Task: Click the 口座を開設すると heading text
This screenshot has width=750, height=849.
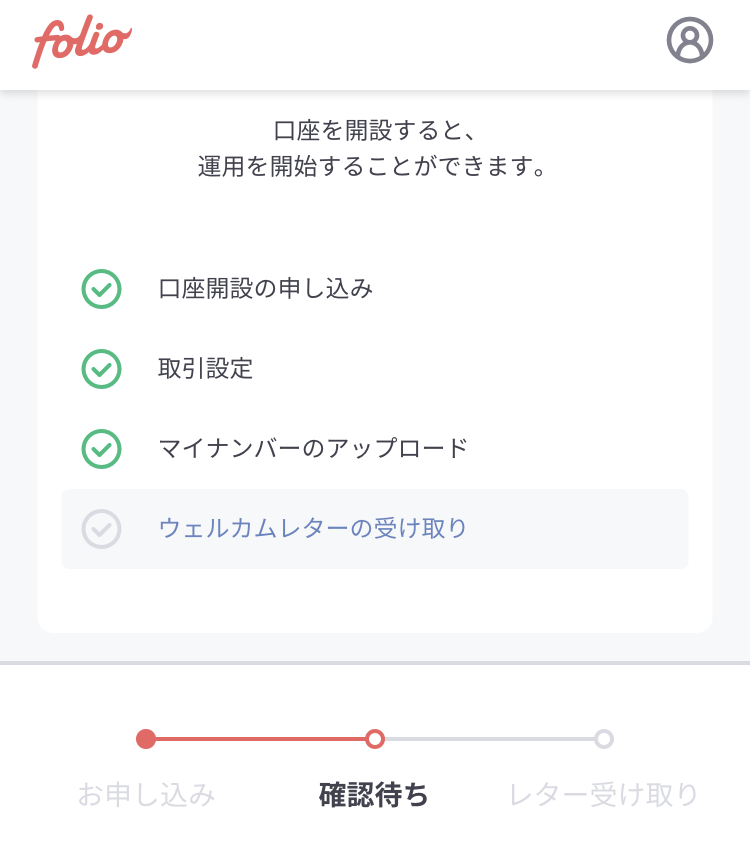Action: [375, 131]
